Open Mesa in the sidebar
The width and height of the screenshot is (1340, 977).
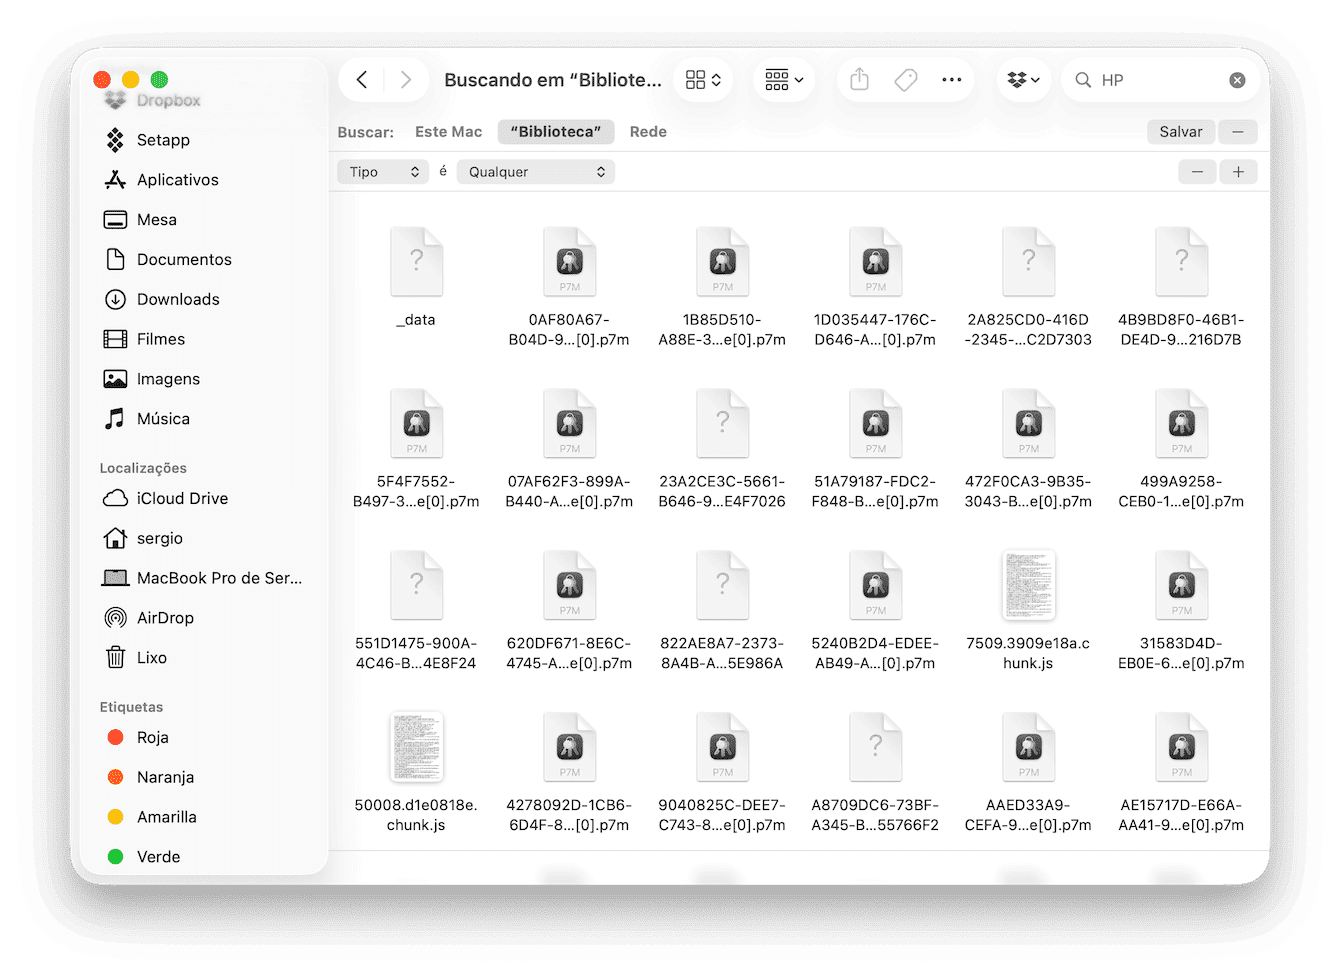coord(156,220)
